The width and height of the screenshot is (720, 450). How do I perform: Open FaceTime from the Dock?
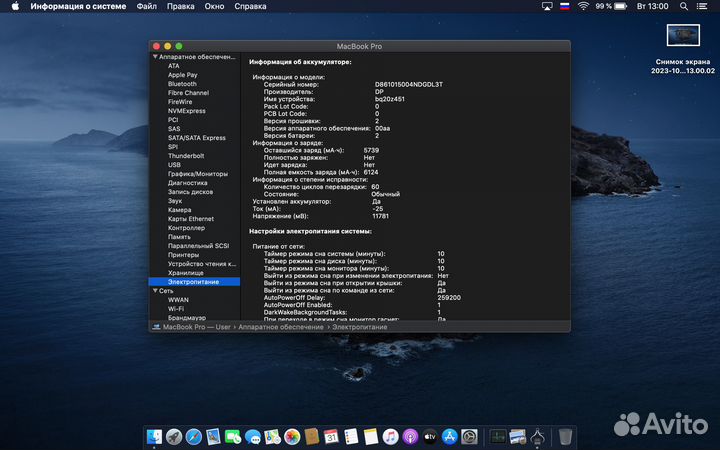(x=233, y=437)
